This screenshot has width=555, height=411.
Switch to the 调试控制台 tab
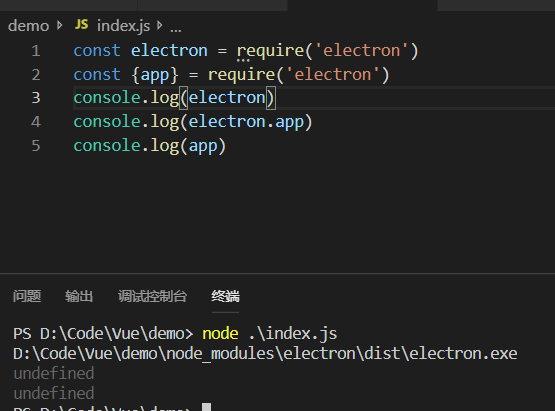pyautogui.click(x=152, y=296)
